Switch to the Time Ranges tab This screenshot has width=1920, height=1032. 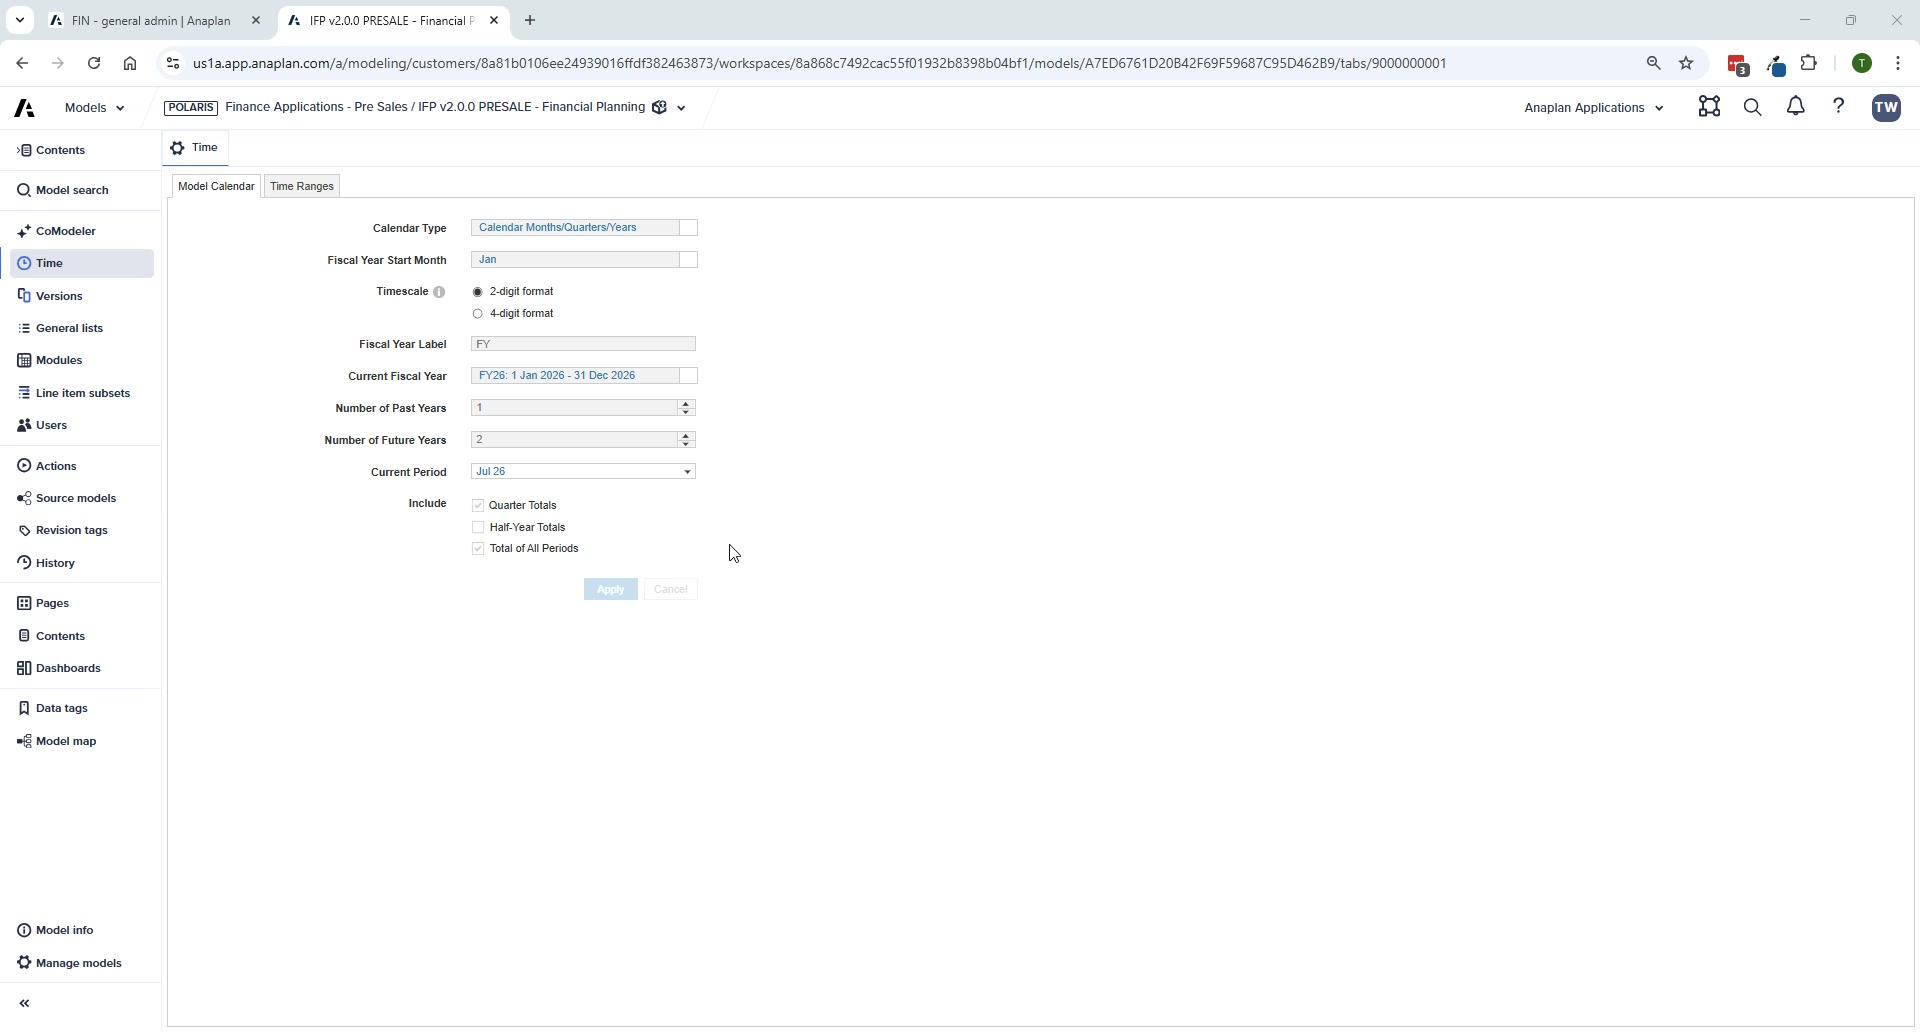tap(301, 186)
